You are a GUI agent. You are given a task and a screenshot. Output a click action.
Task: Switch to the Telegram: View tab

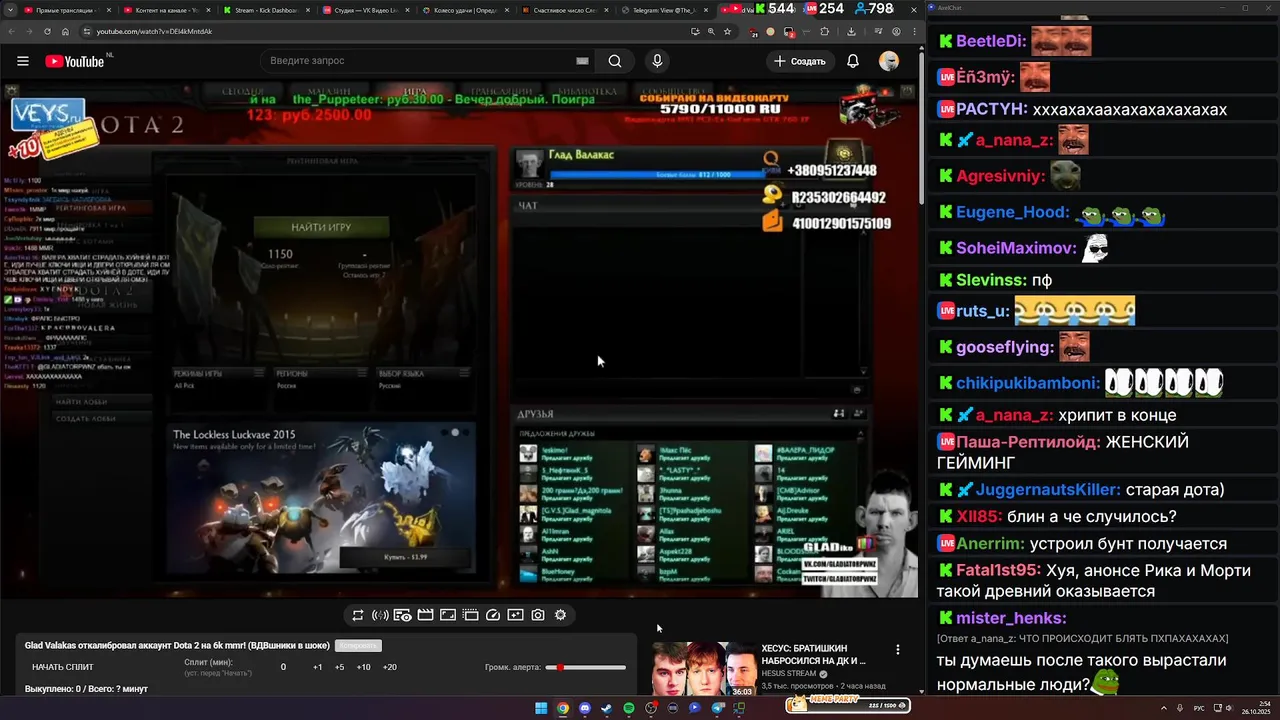[x=664, y=9]
